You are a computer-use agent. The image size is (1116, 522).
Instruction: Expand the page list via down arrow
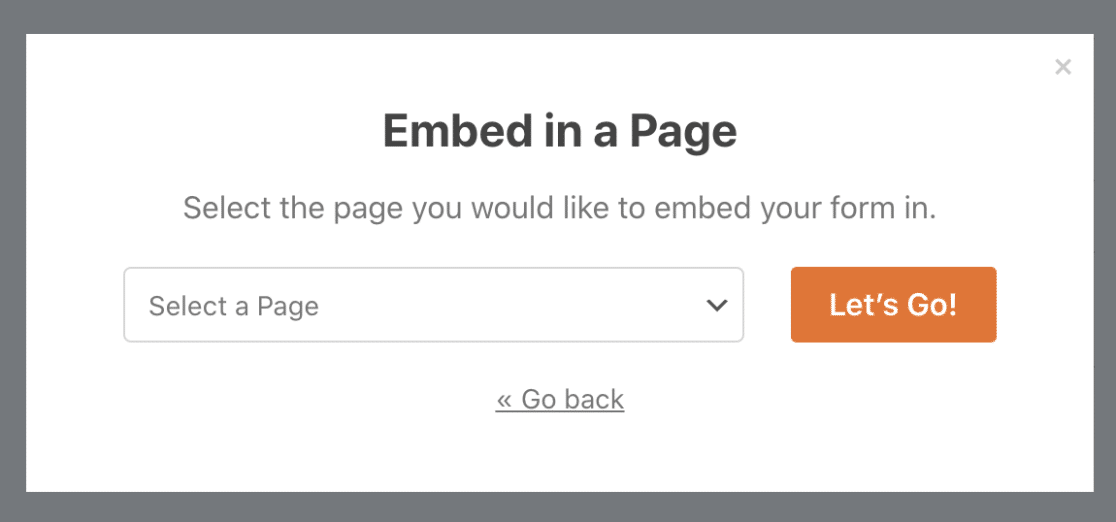[x=716, y=305]
